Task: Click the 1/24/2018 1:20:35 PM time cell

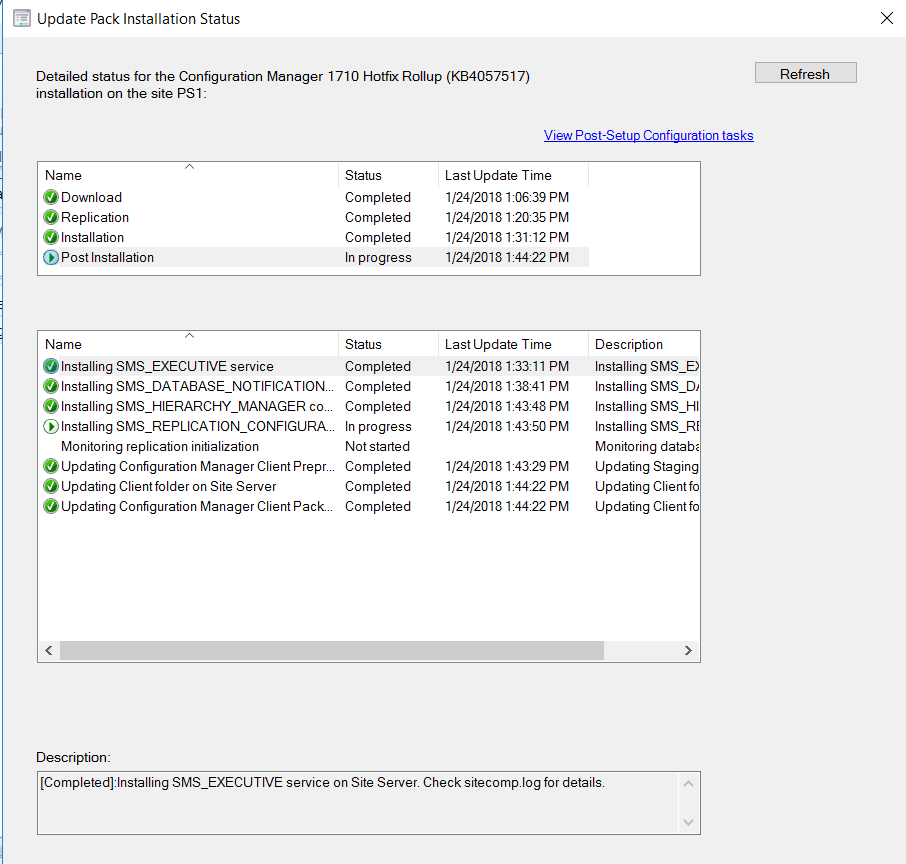Action: click(x=507, y=217)
